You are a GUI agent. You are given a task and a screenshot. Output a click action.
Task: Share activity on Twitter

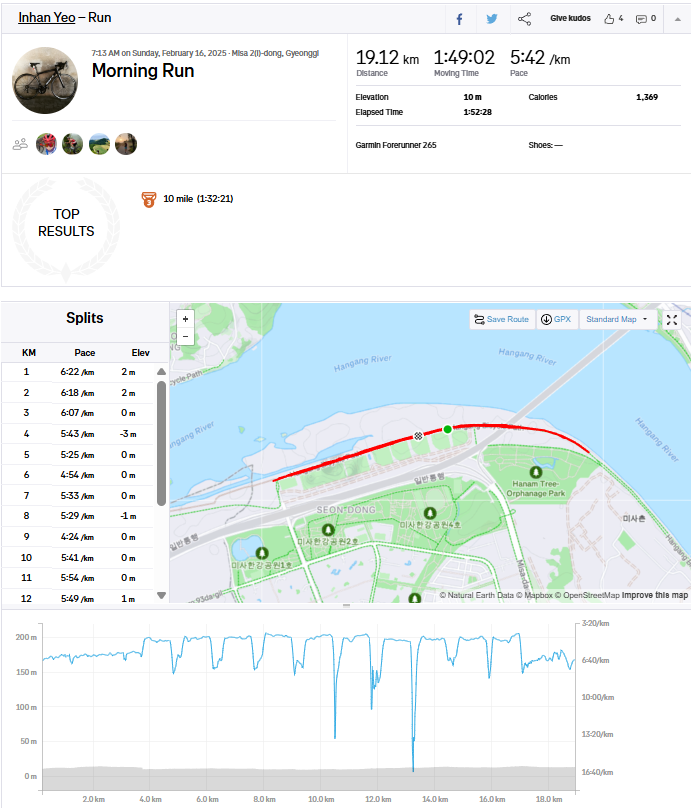click(492, 19)
